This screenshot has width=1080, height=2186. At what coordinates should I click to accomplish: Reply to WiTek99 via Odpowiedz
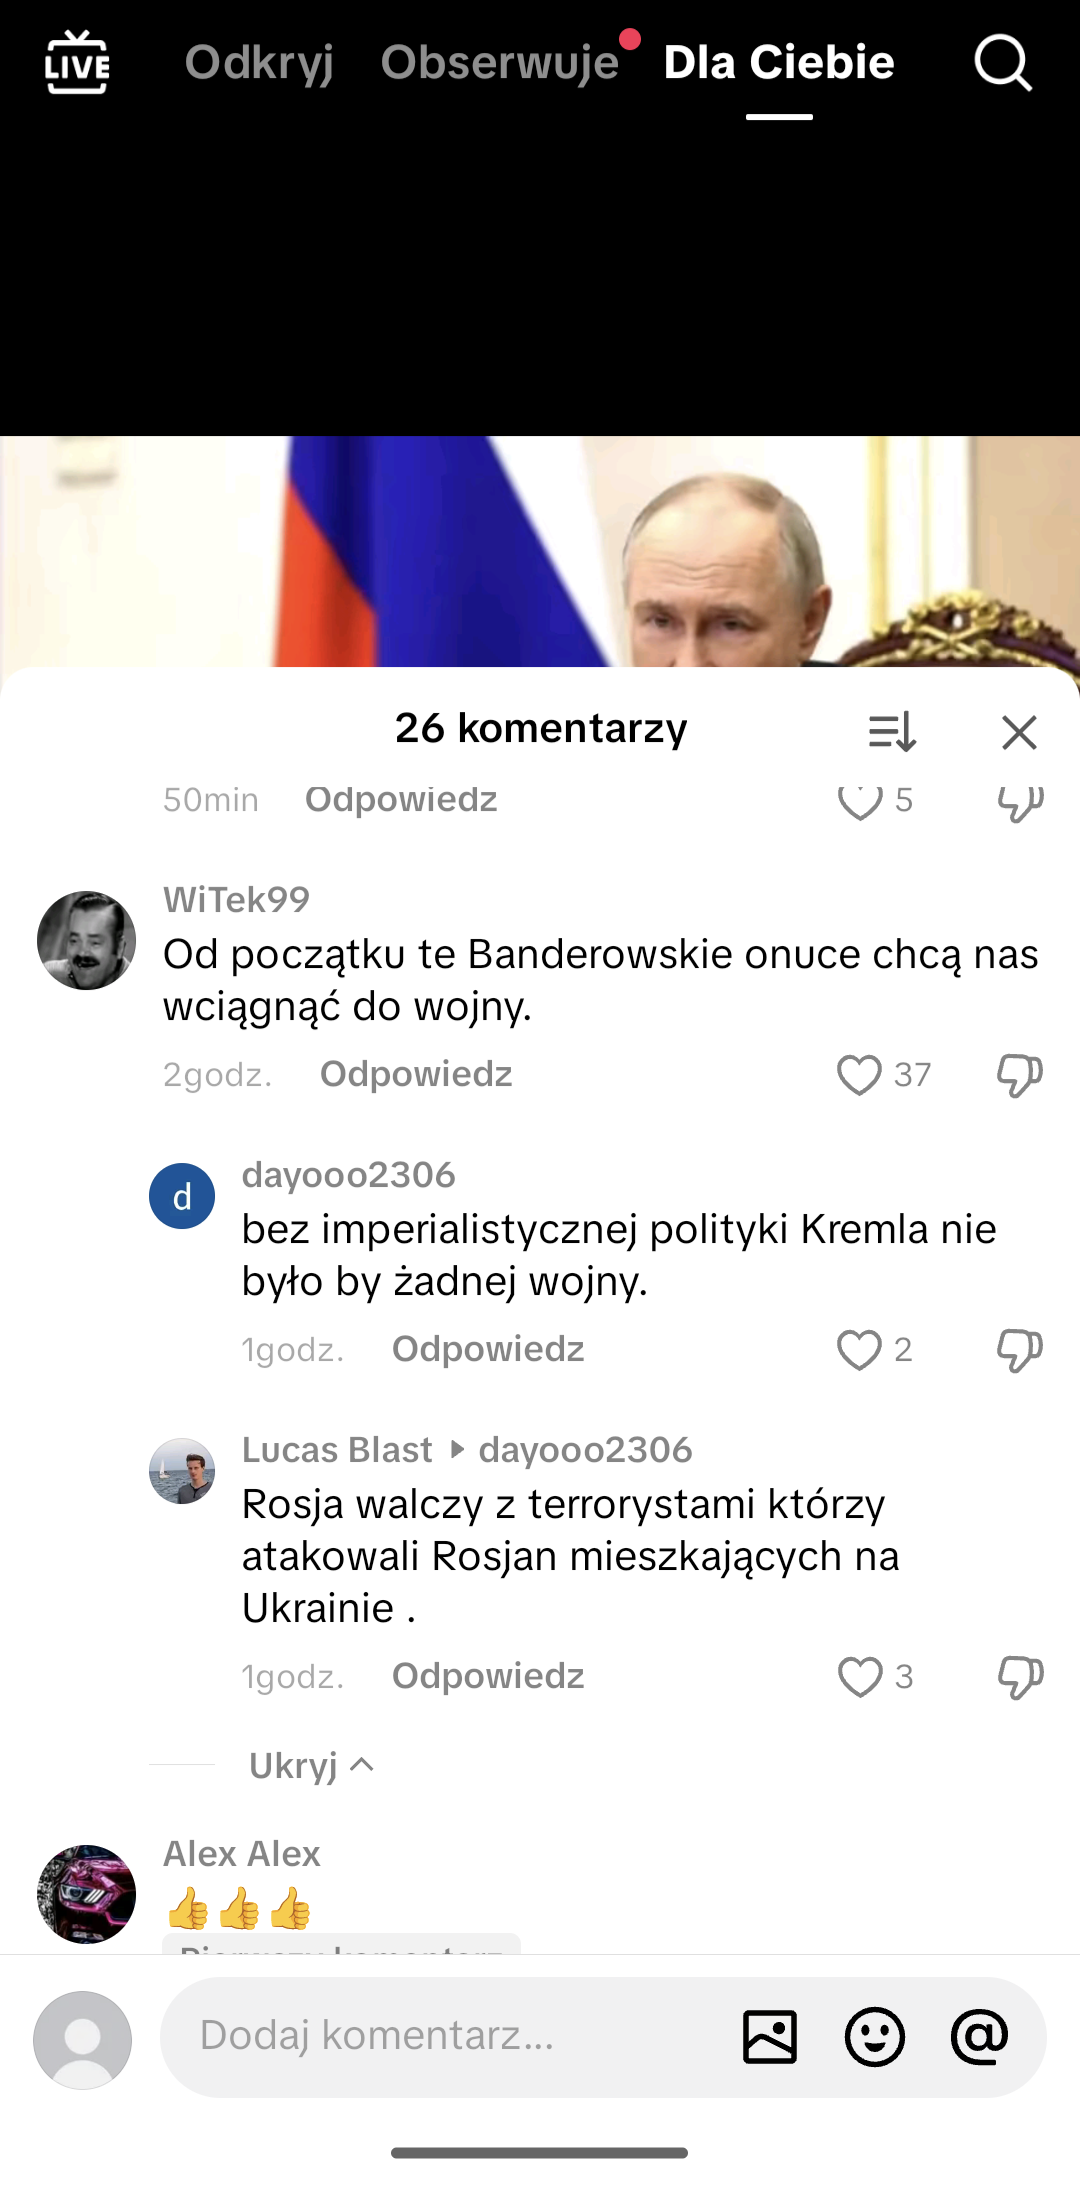416,1074
